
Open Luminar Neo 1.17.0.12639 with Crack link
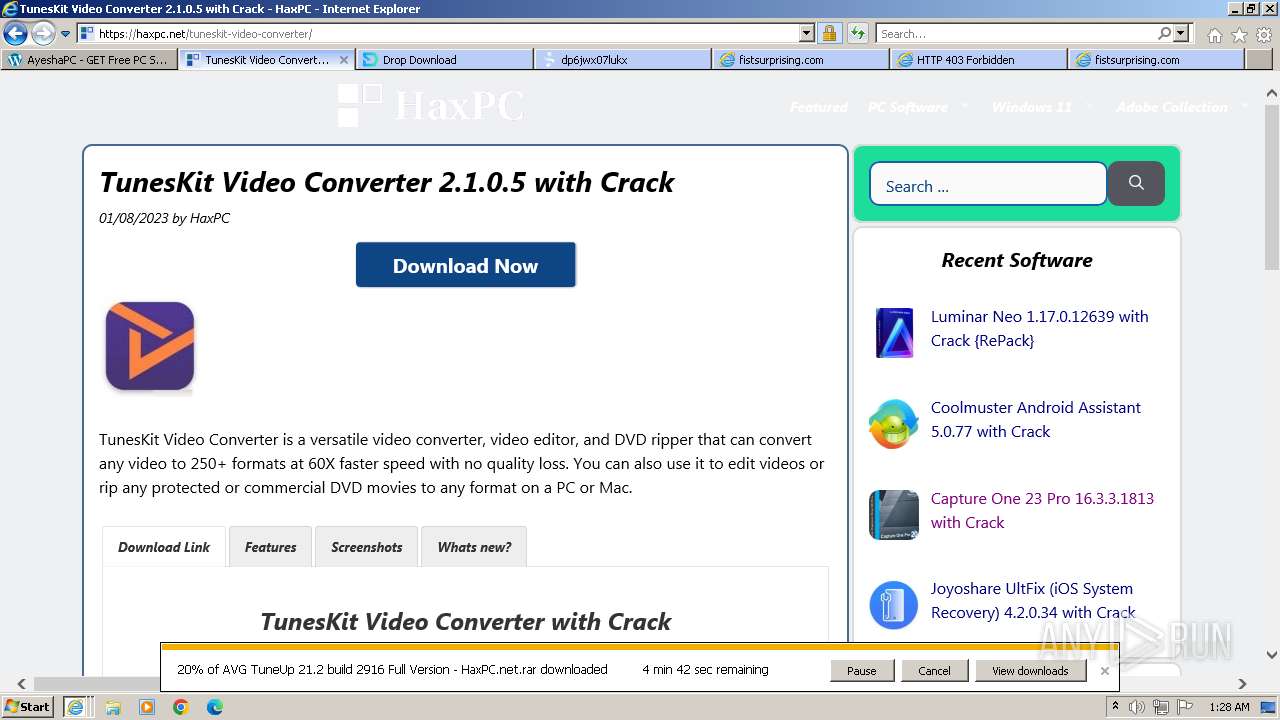(1040, 328)
